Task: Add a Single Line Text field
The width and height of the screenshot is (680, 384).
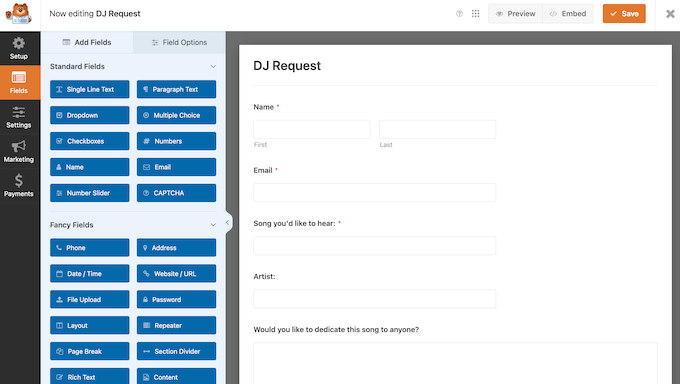Action: (89, 89)
